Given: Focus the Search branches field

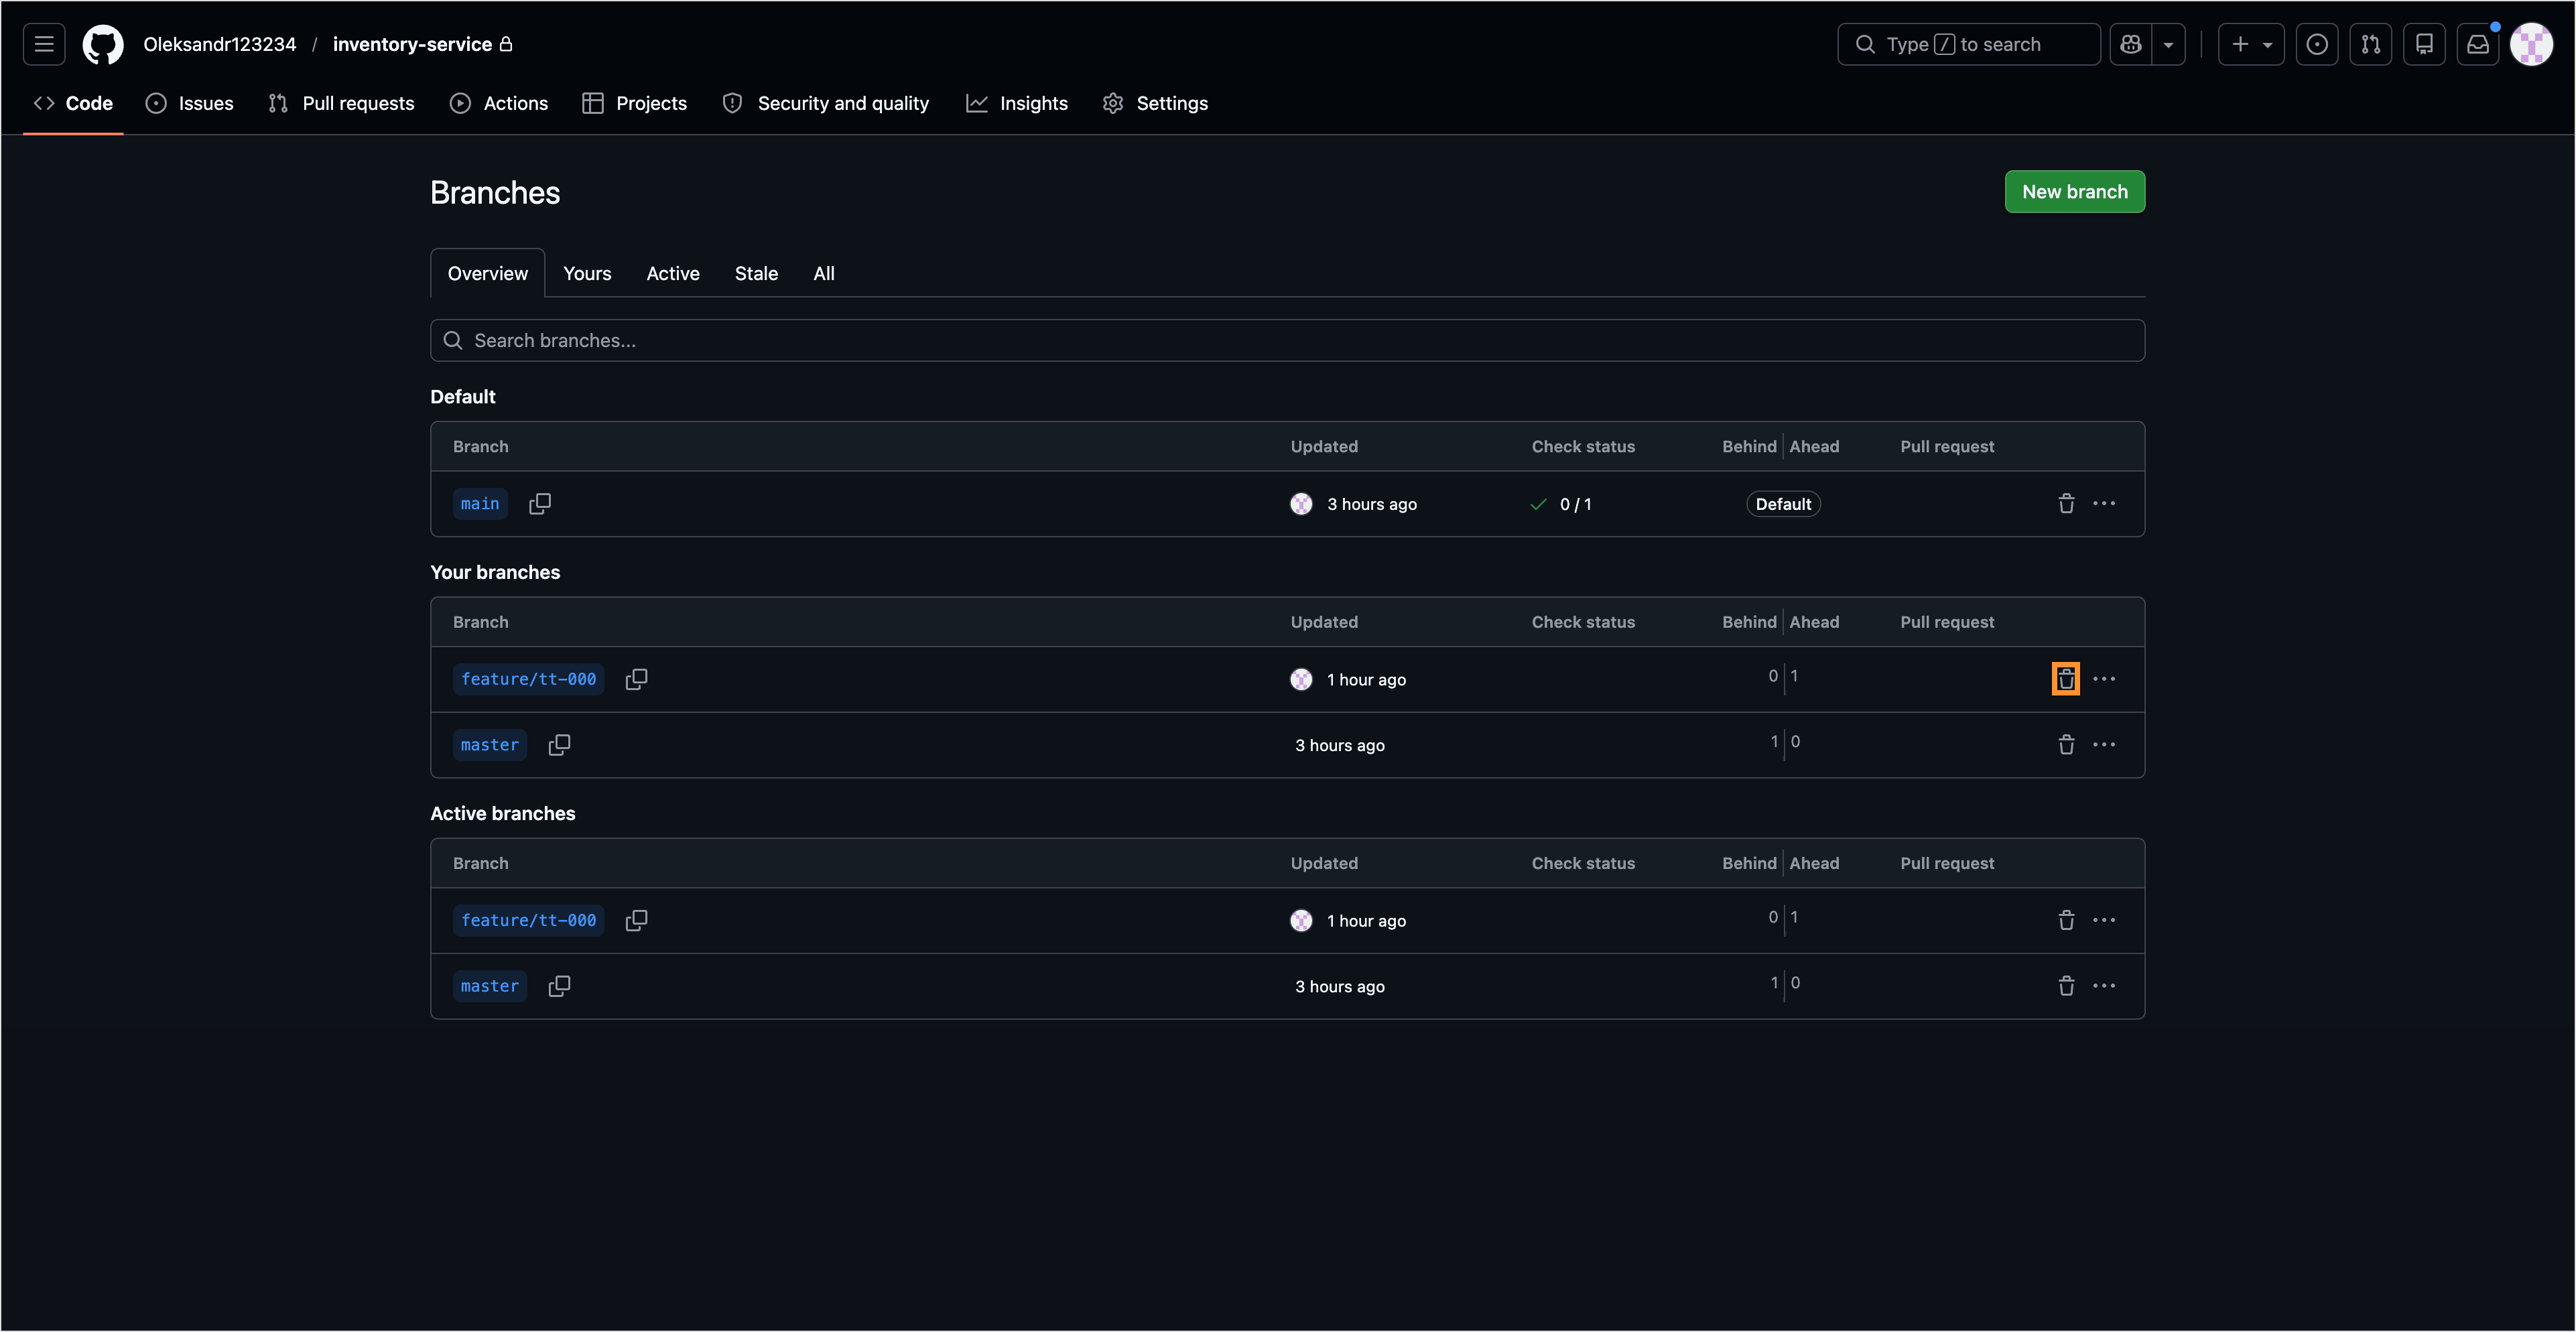Looking at the screenshot, I should (x=1288, y=340).
